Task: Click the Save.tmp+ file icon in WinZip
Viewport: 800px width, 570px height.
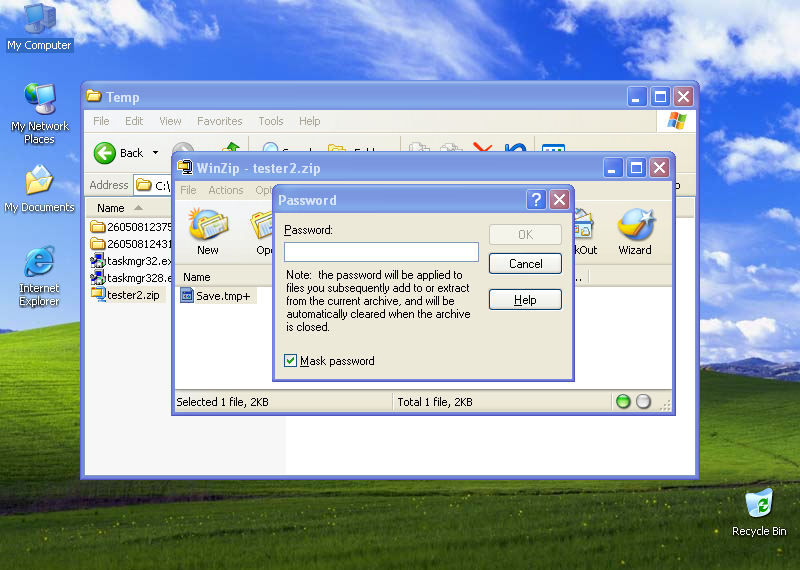Action: click(187, 295)
